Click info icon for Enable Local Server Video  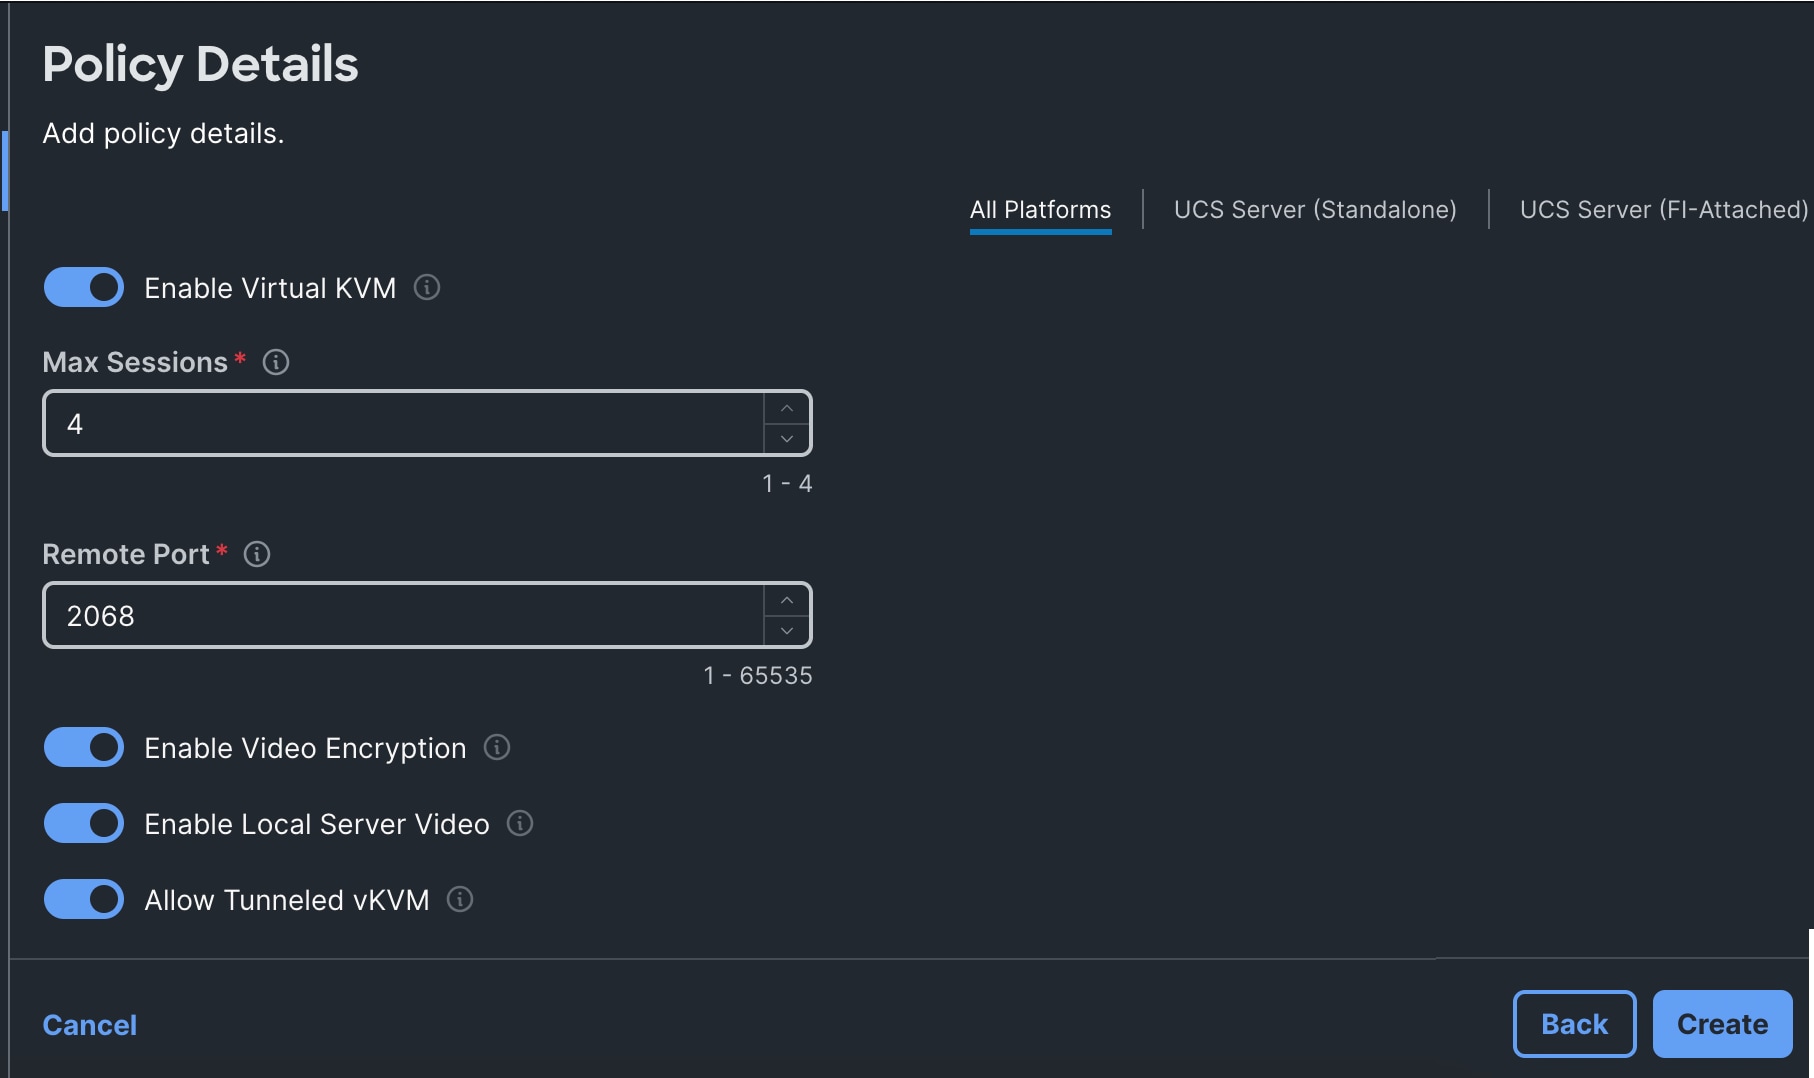tap(520, 823)
